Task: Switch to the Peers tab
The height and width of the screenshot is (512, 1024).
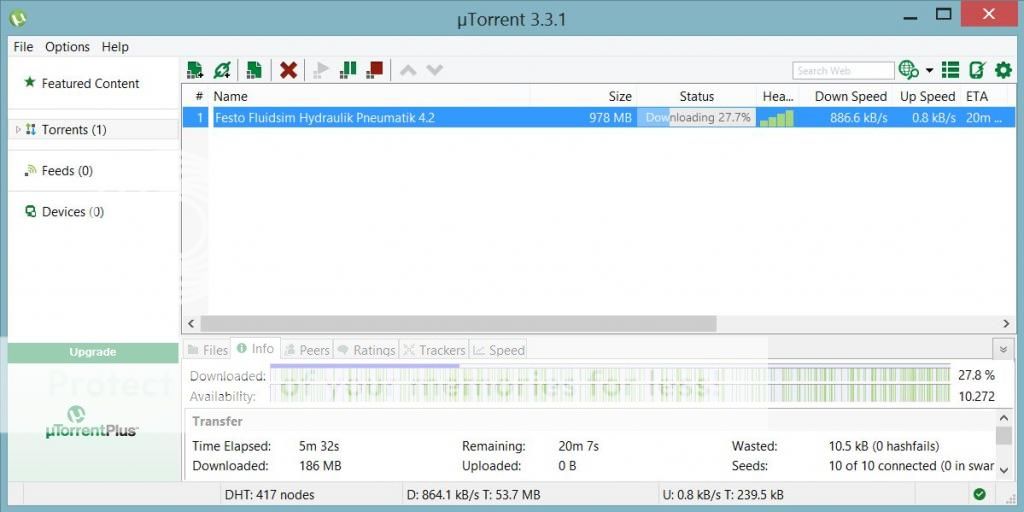Action: 306,350
